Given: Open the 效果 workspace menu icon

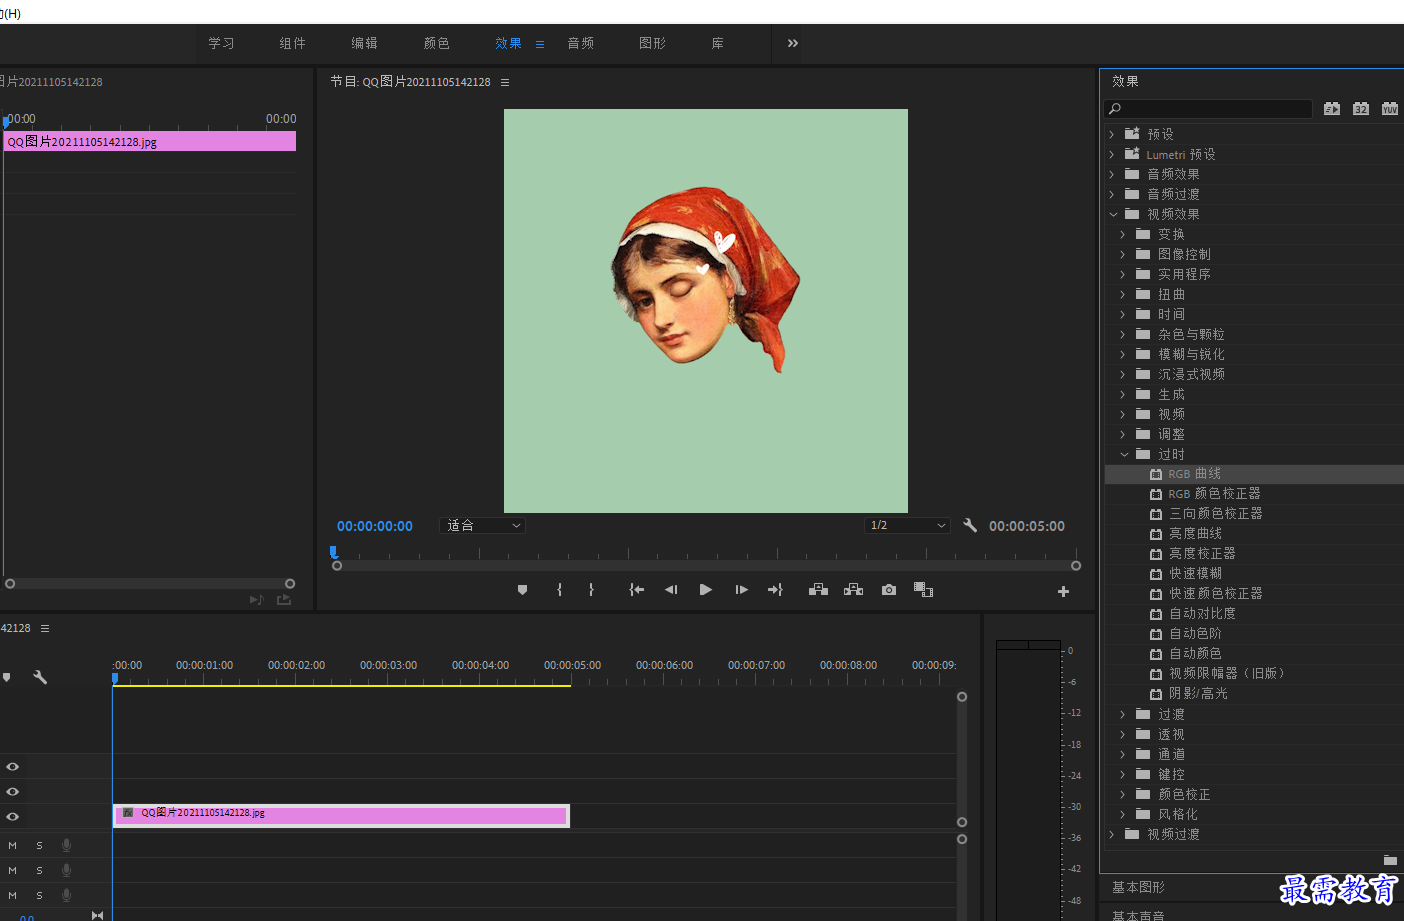Looking at the screenshot, I should coord(540,44).
